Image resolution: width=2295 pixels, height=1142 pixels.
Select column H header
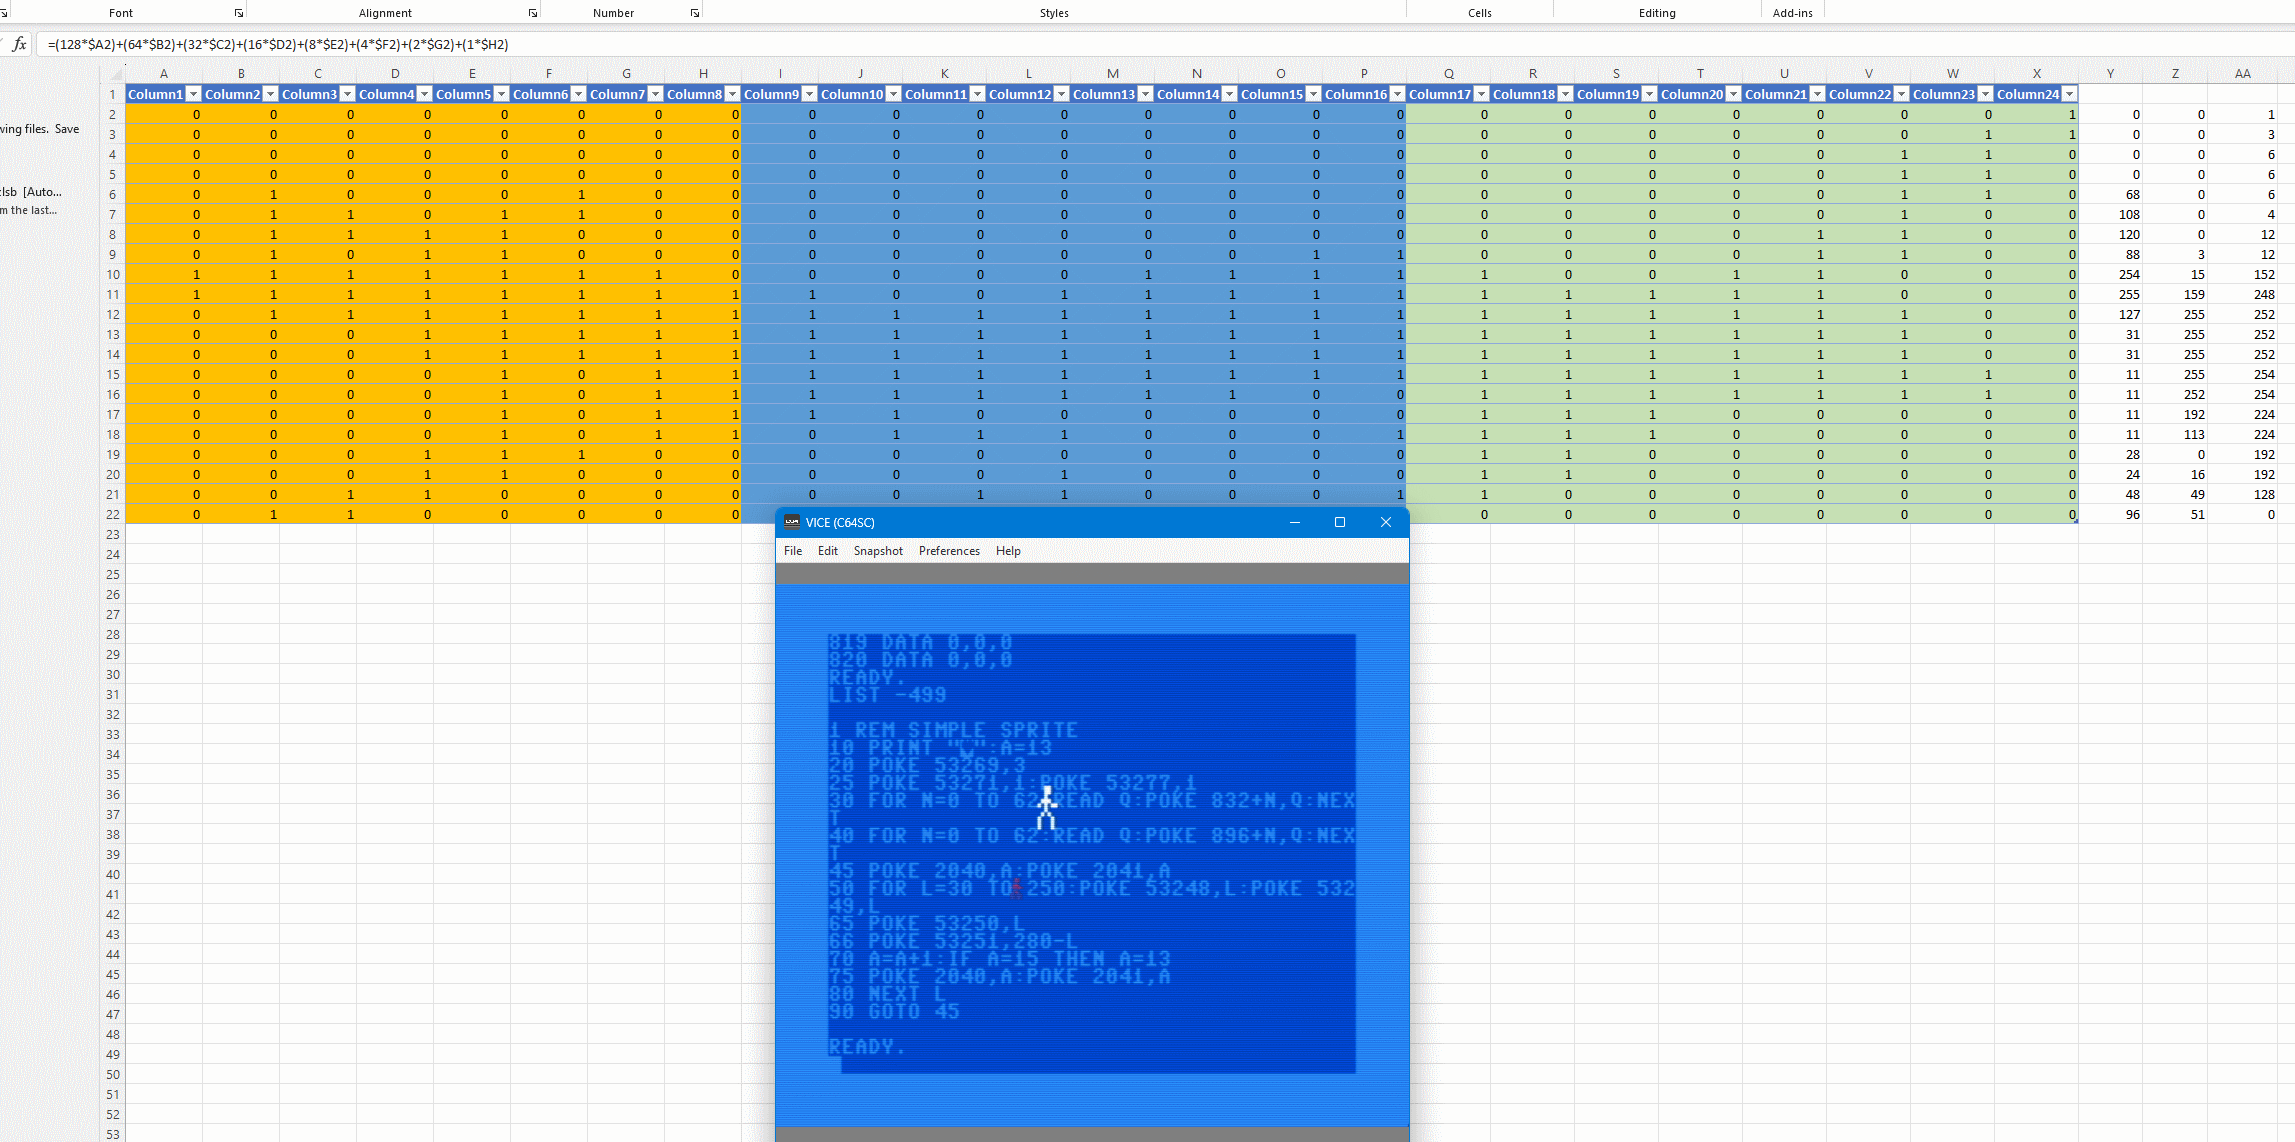point(703,74)
